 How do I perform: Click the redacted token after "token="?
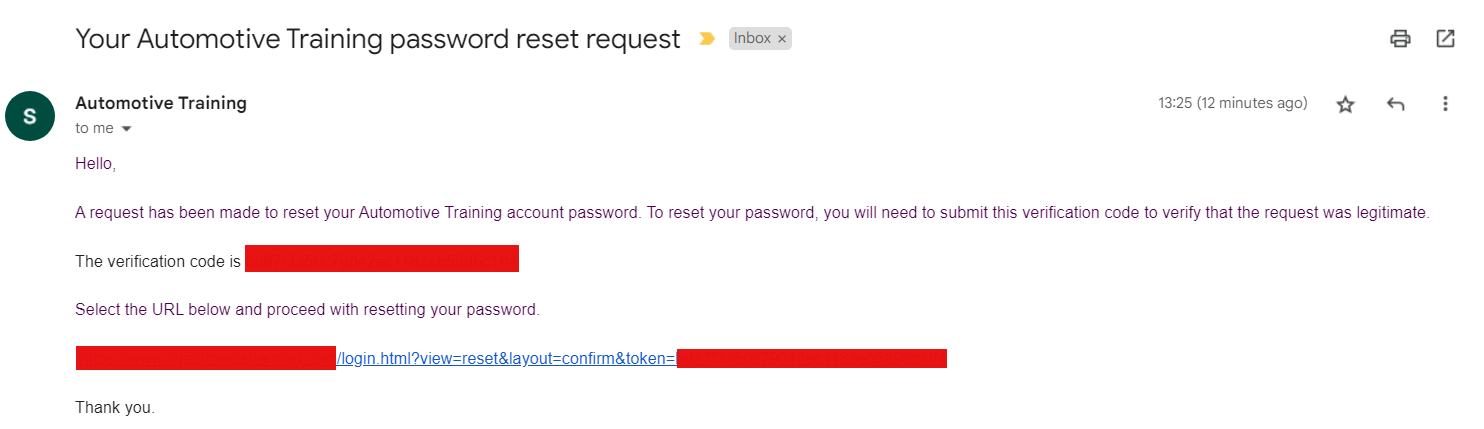(811, 358)
